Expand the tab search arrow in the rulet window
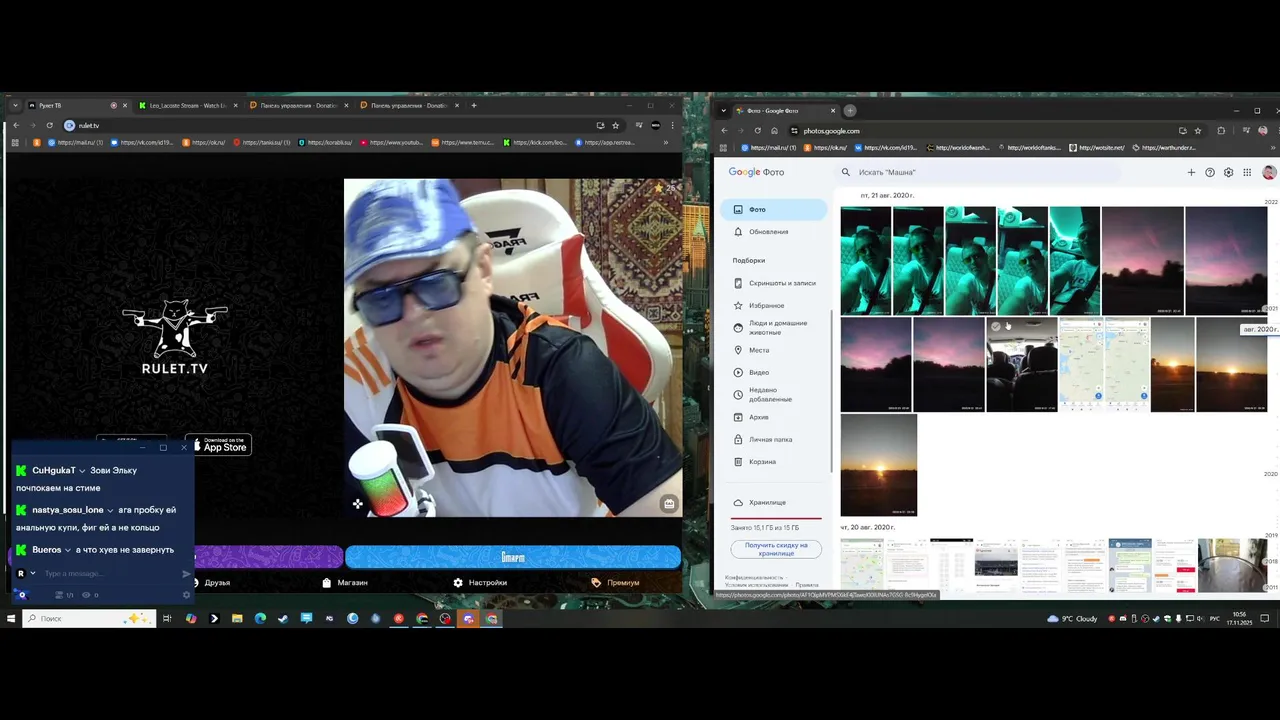 tap(15, 105)
